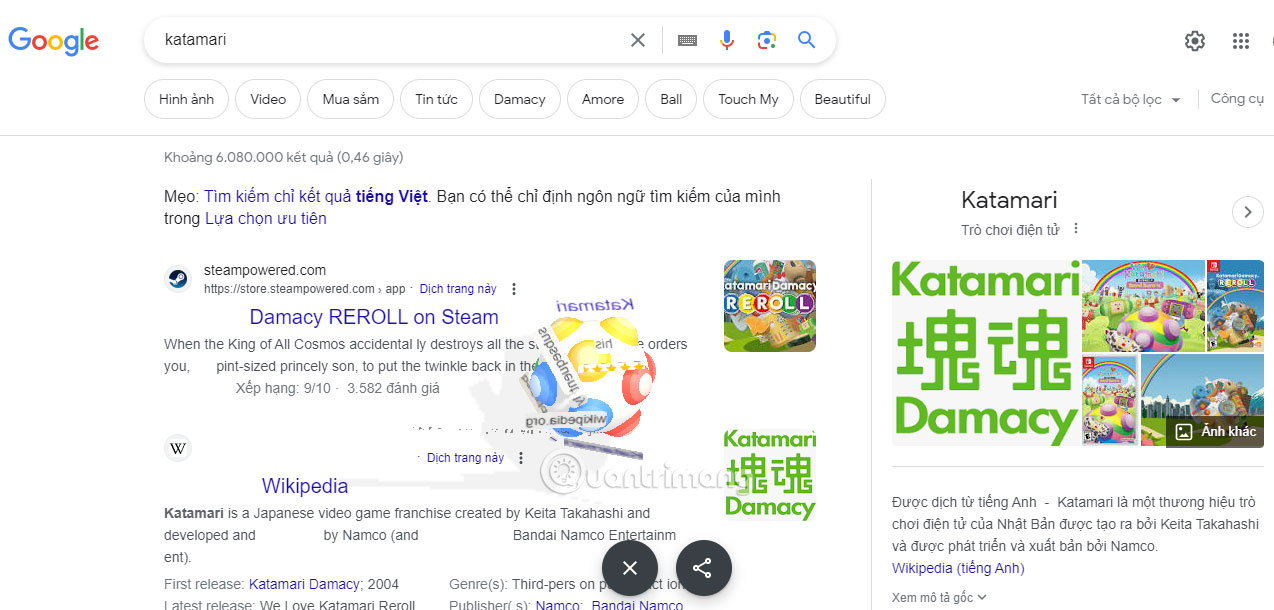Click Dịch trang này for Wikipedia result
Screen dimensions: 1274x610
click(465, 458)
